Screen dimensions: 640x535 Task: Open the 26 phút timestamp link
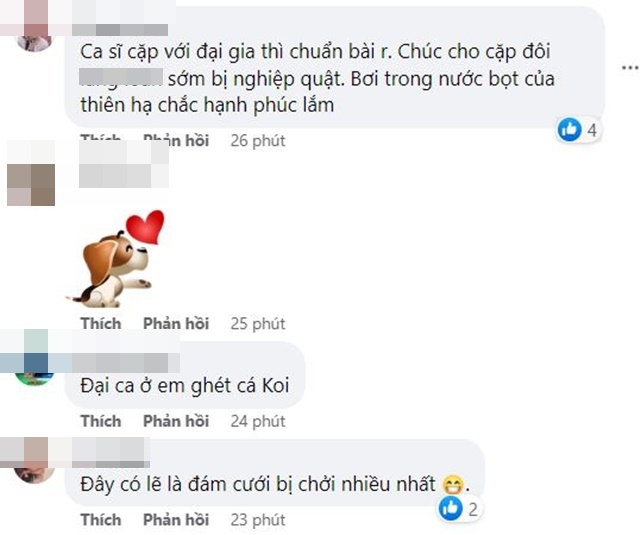coord(258,140)
